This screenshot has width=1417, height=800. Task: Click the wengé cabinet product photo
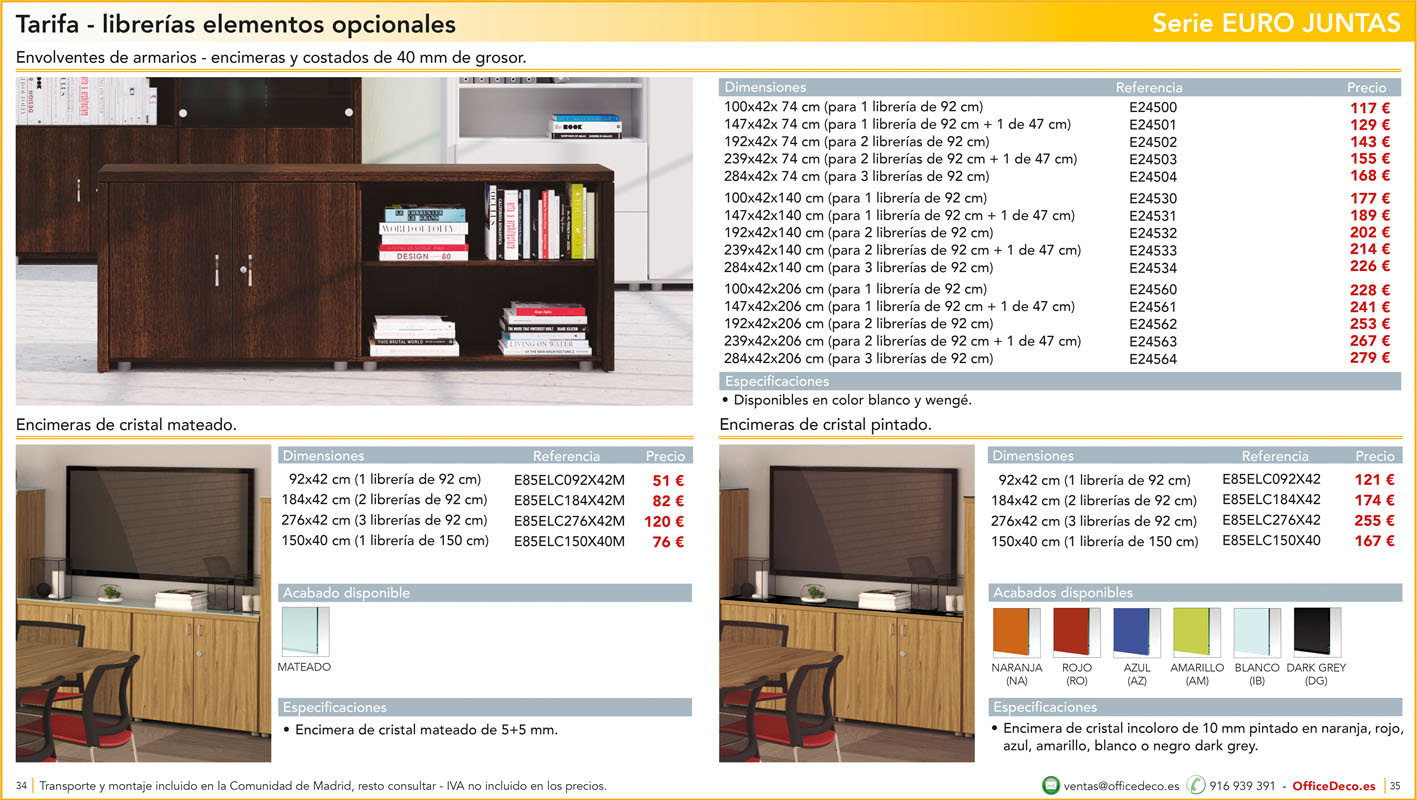click(354, 241)
